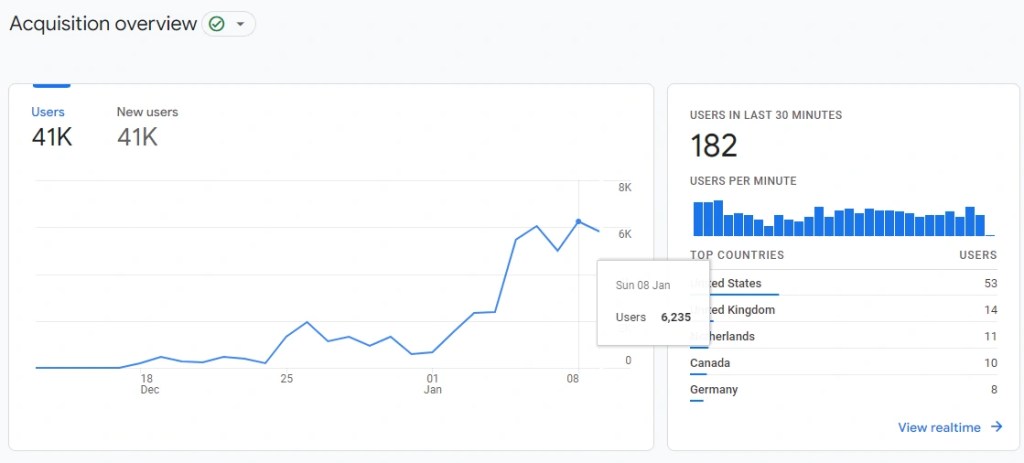The width and height of the screenshot is (1024, 463).
Task: Expand the dropdown arrow beside Acquisition overview
Action: click(240, 24)
